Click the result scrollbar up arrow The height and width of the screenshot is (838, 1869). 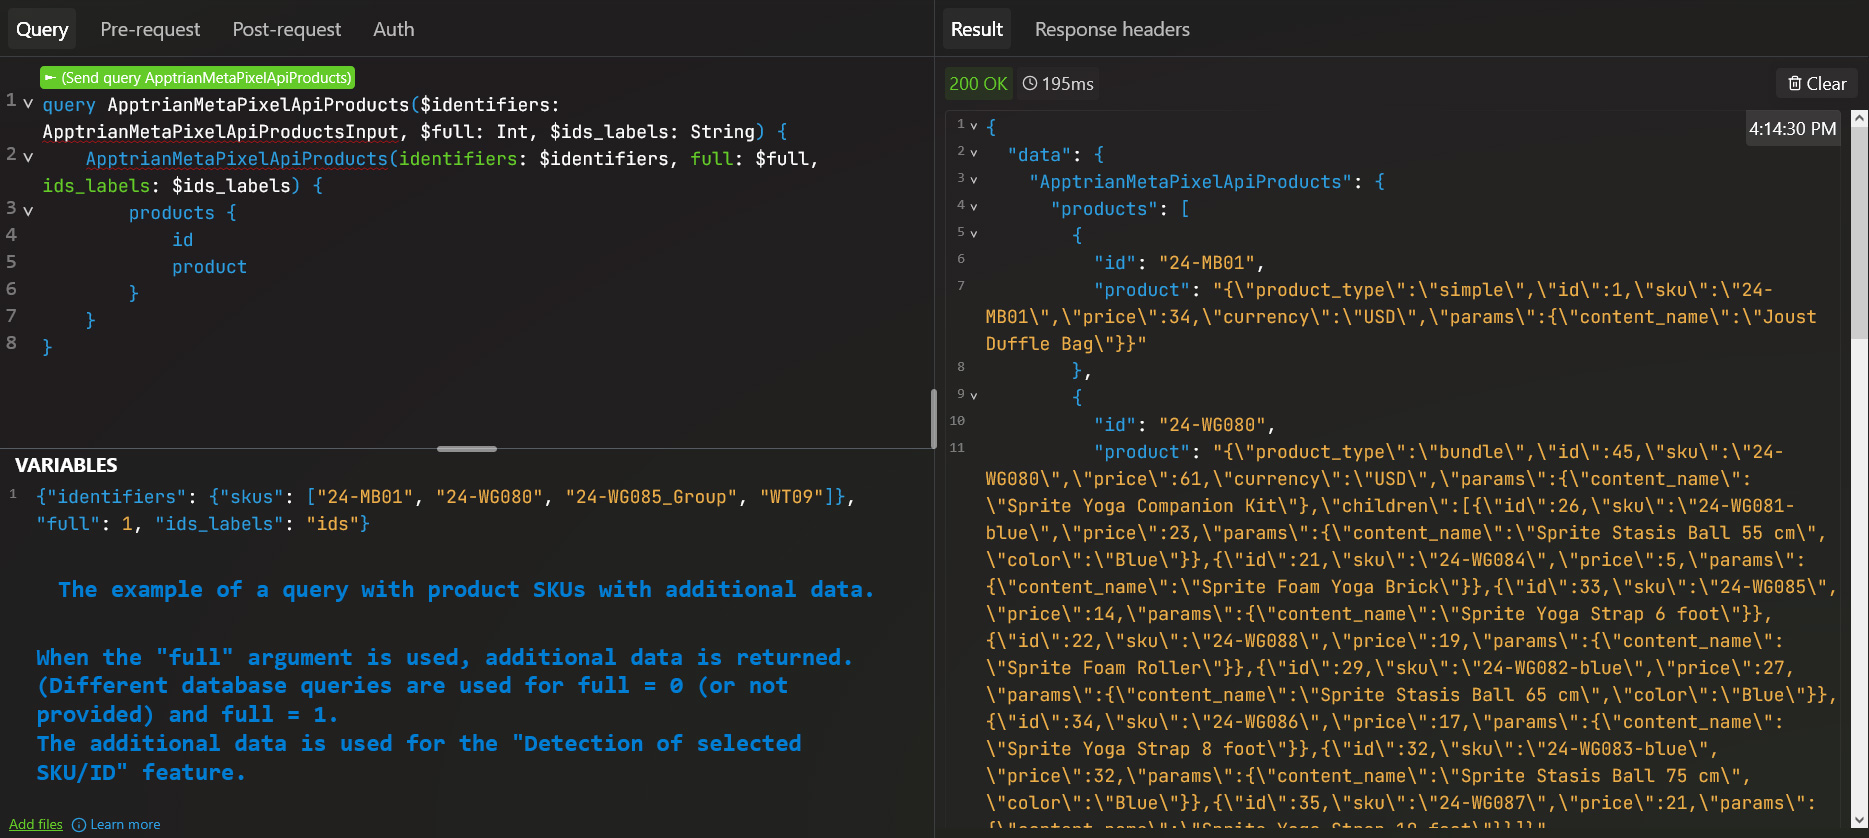pyautogui.click(x=1859, y=118)
